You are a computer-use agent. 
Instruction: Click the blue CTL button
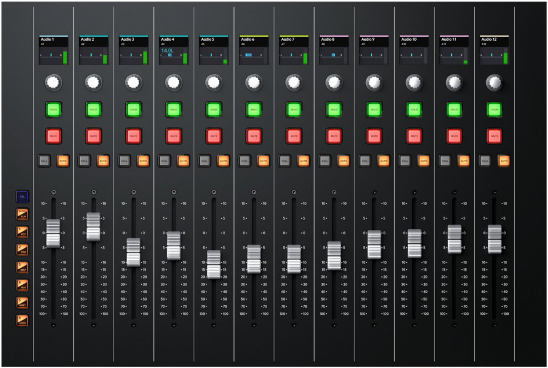coord(22,197)
